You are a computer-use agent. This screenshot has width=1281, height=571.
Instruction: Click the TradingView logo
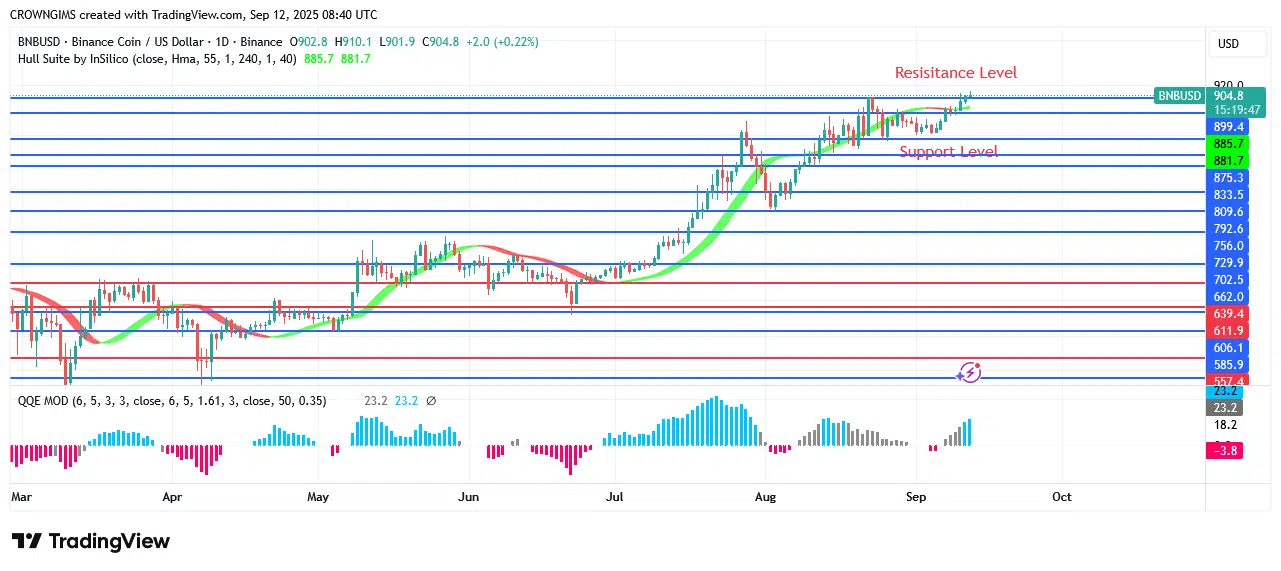pyautogui.click(x=91, y=541)
